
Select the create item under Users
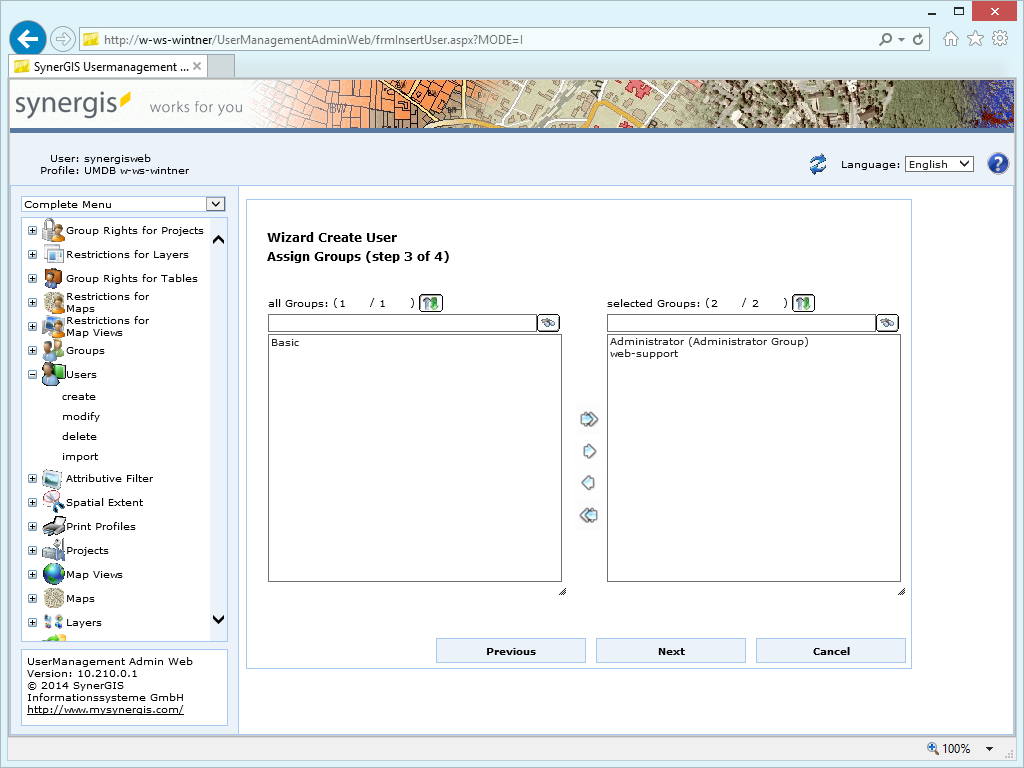pos(78,396)
